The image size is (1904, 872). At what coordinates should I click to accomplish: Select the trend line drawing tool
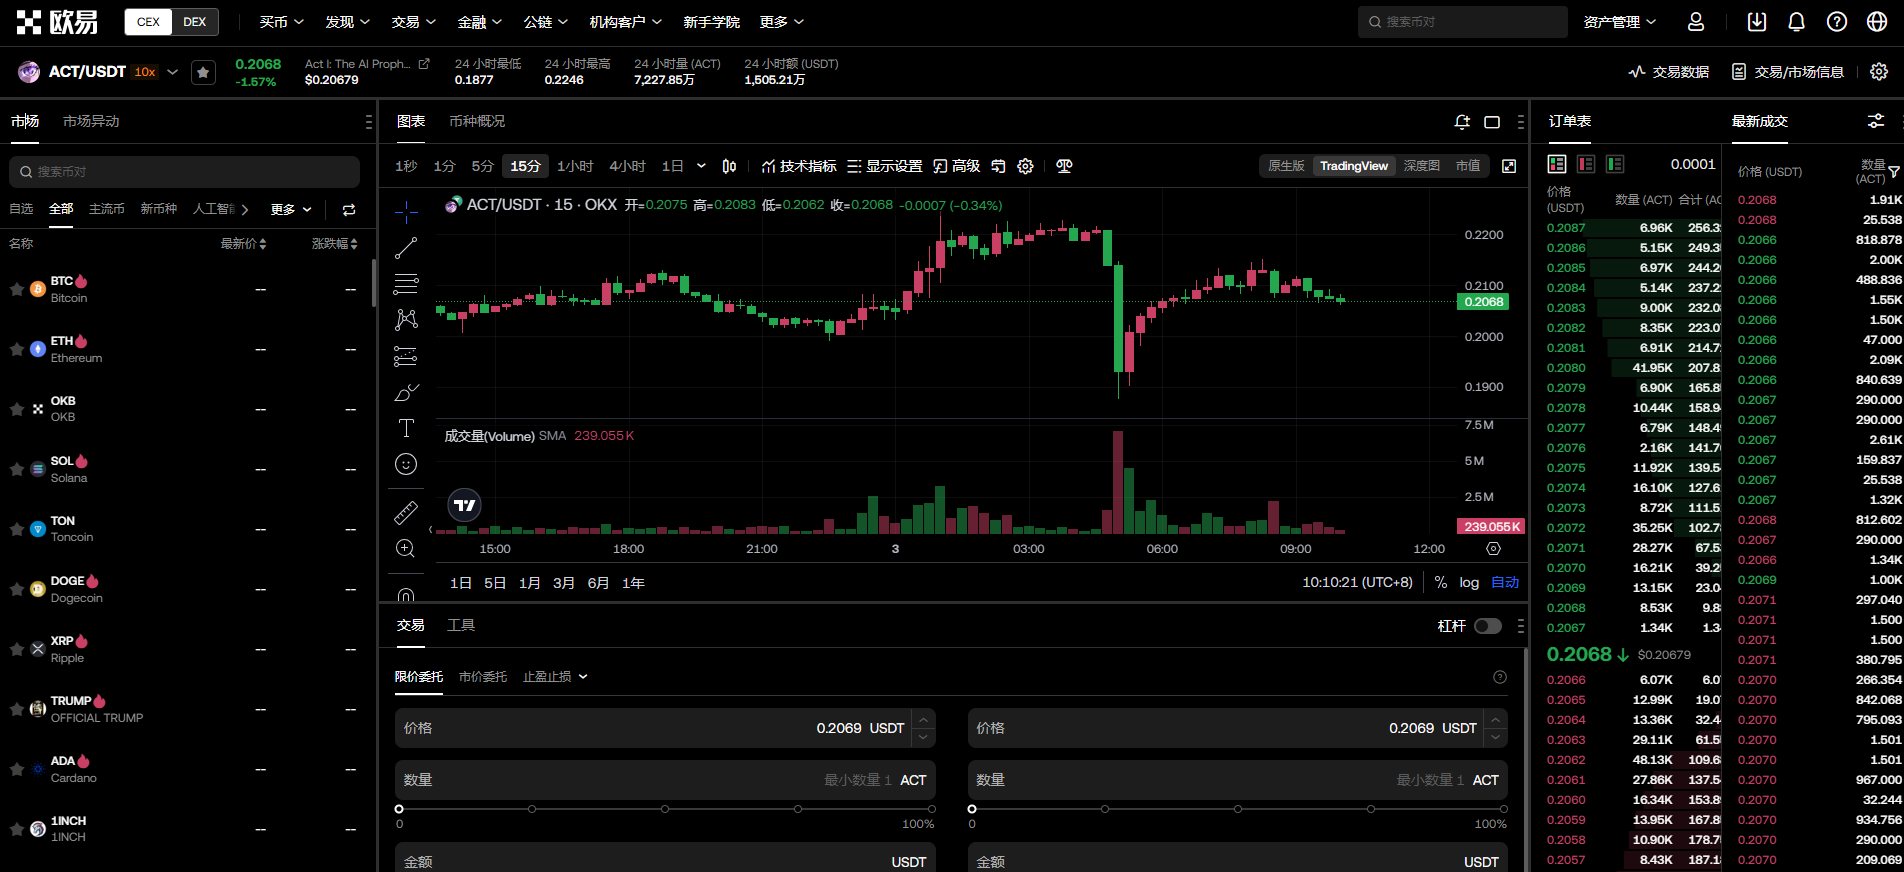(x=406, y=248)
